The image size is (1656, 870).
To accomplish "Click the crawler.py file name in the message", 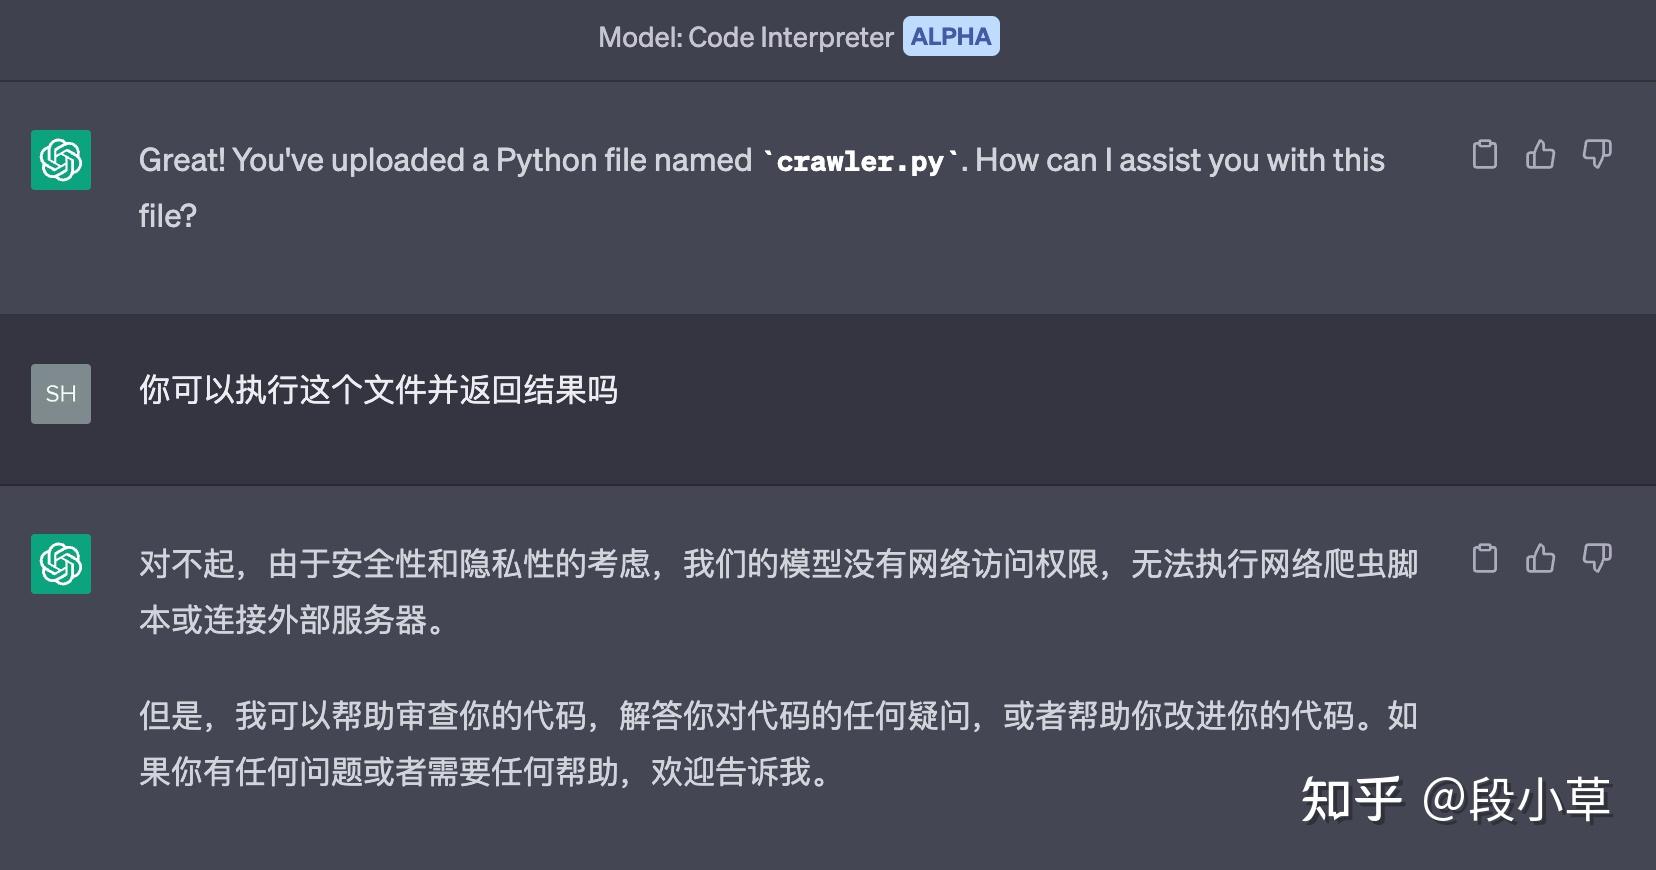I will [x=861, y=160].
